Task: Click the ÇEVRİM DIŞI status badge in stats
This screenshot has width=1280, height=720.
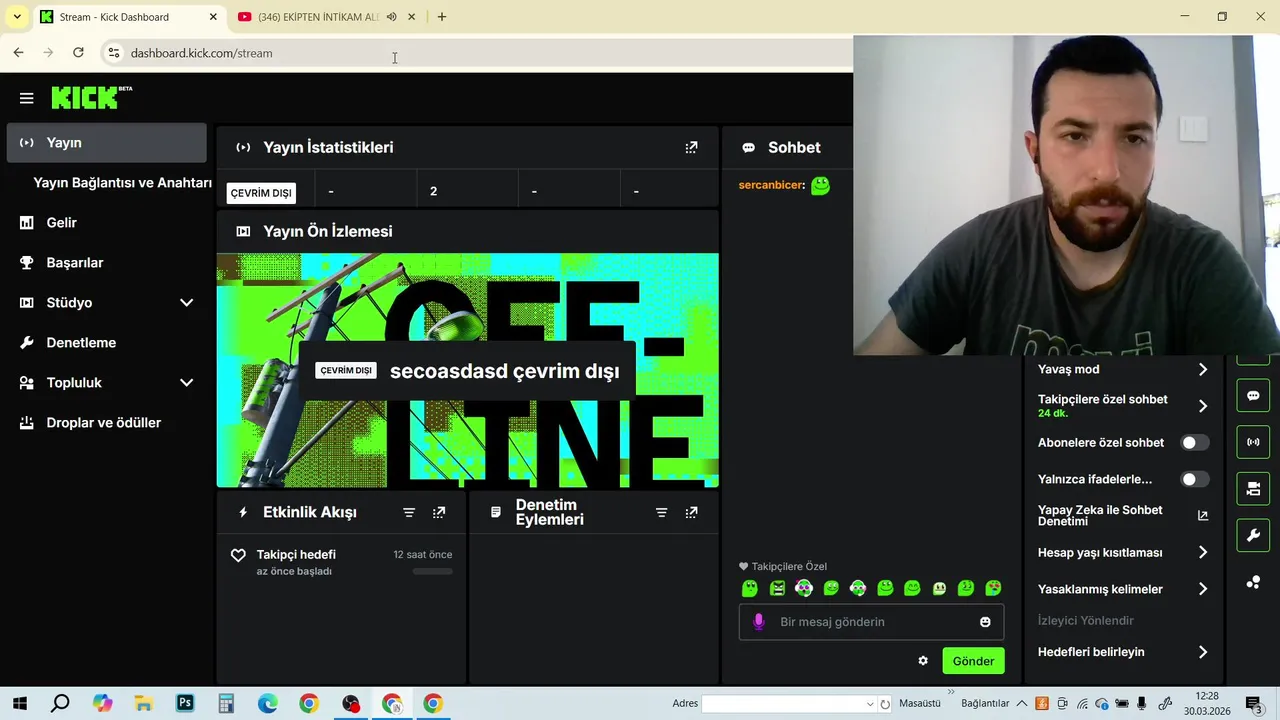Action: (261, 193)
